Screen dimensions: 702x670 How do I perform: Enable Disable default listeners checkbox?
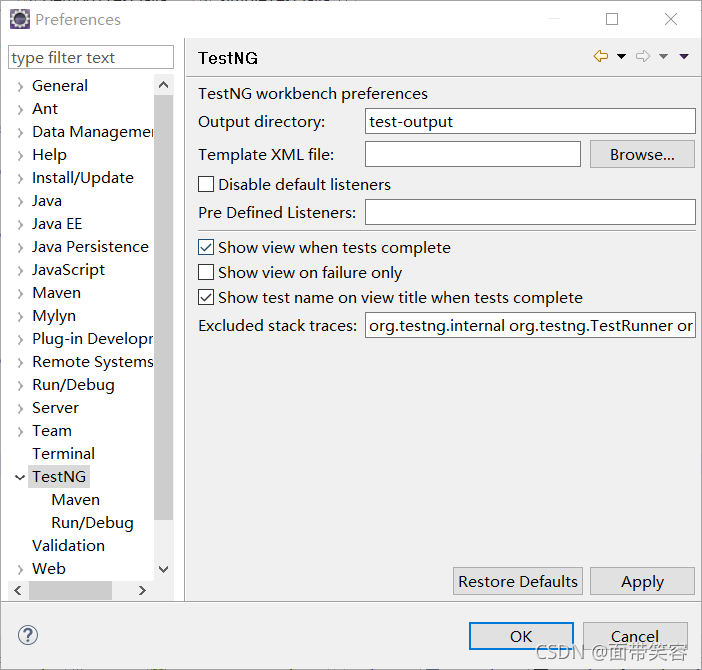click(x=206, y=184)
